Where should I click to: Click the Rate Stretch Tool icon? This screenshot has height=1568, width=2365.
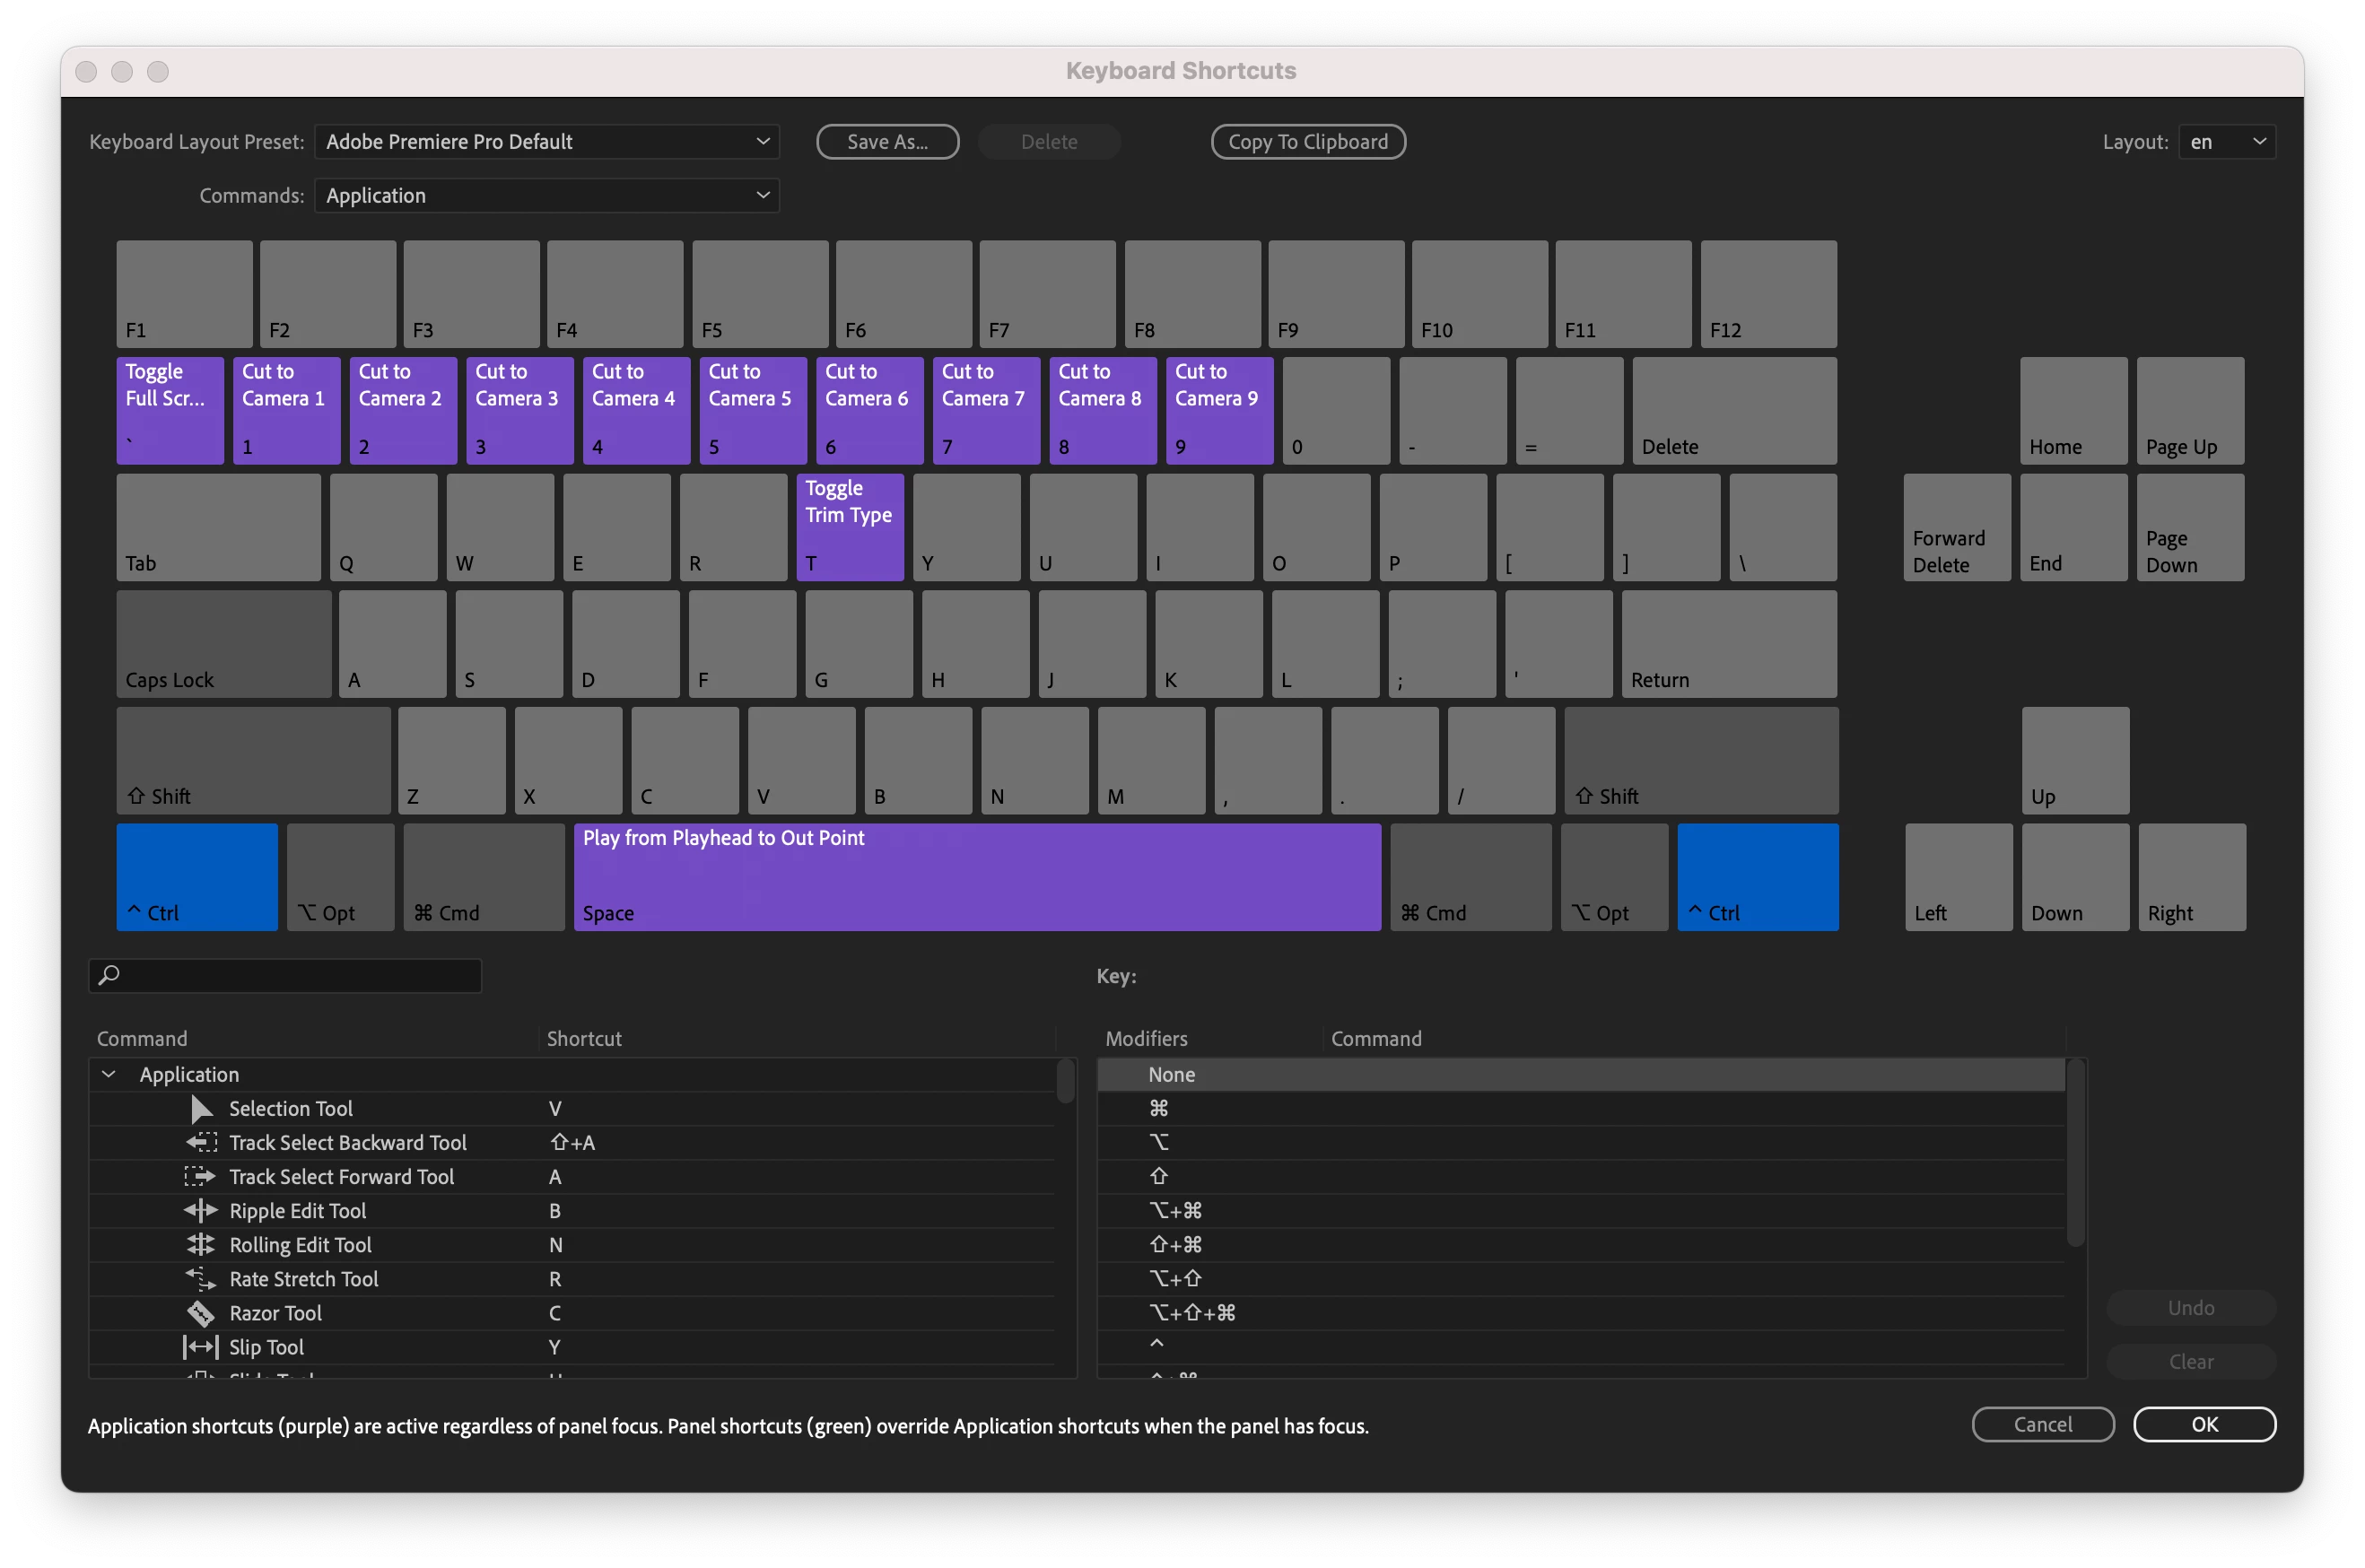tap(200, 1278)
